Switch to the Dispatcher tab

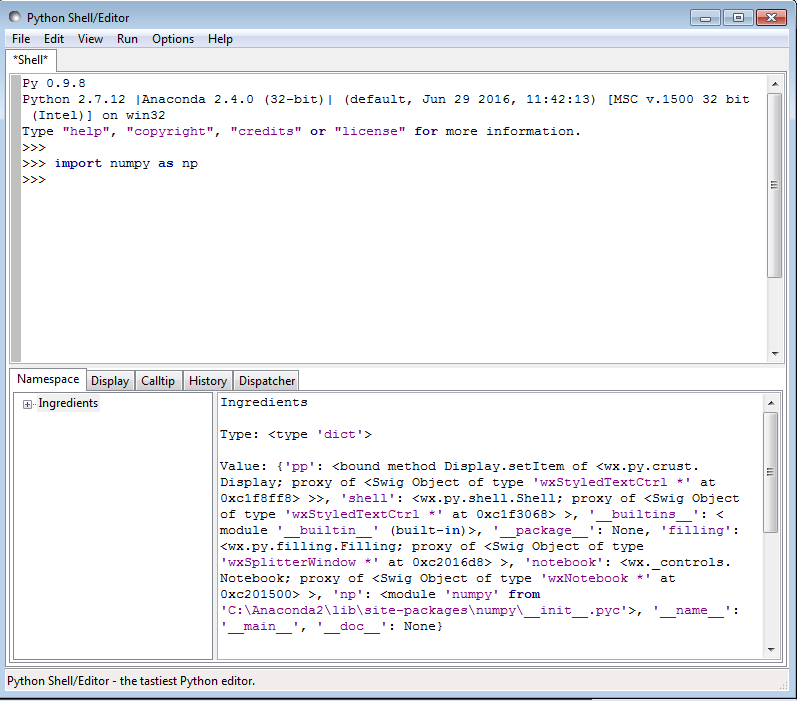[x=267, y=381]
